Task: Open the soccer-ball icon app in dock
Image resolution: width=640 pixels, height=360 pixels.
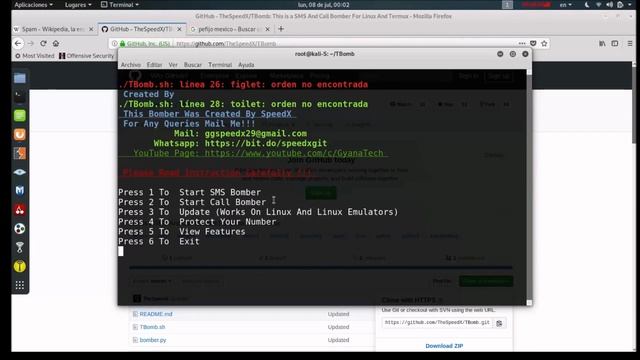Action: coord(20,229)
